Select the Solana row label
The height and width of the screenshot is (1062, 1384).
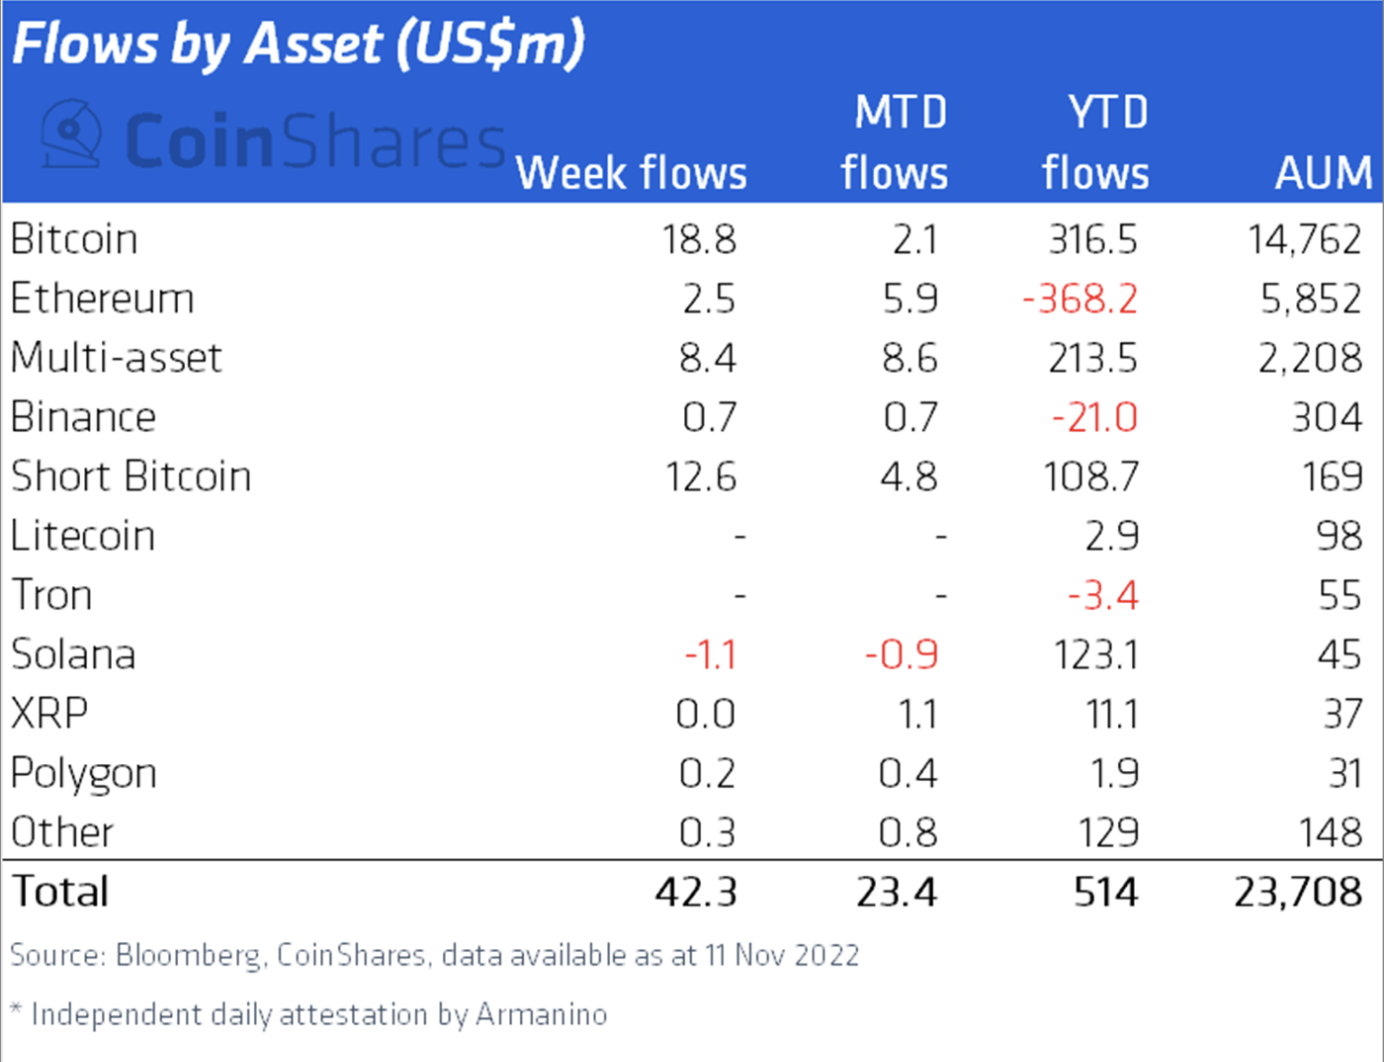tap(73, 654)
